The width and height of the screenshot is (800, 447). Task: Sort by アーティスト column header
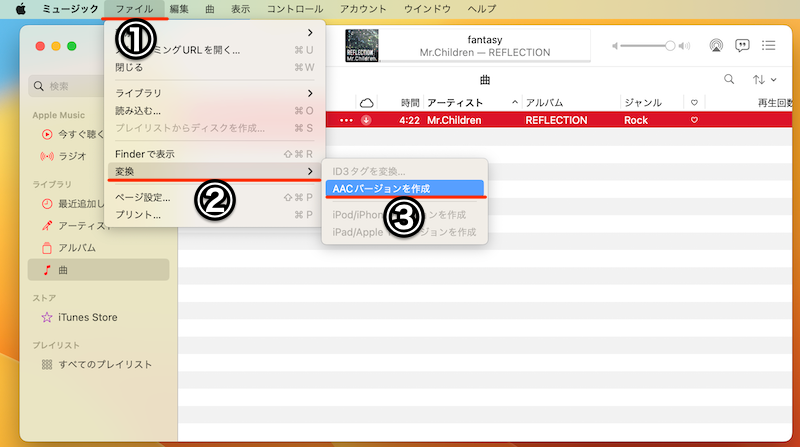(x=455, y=103)
